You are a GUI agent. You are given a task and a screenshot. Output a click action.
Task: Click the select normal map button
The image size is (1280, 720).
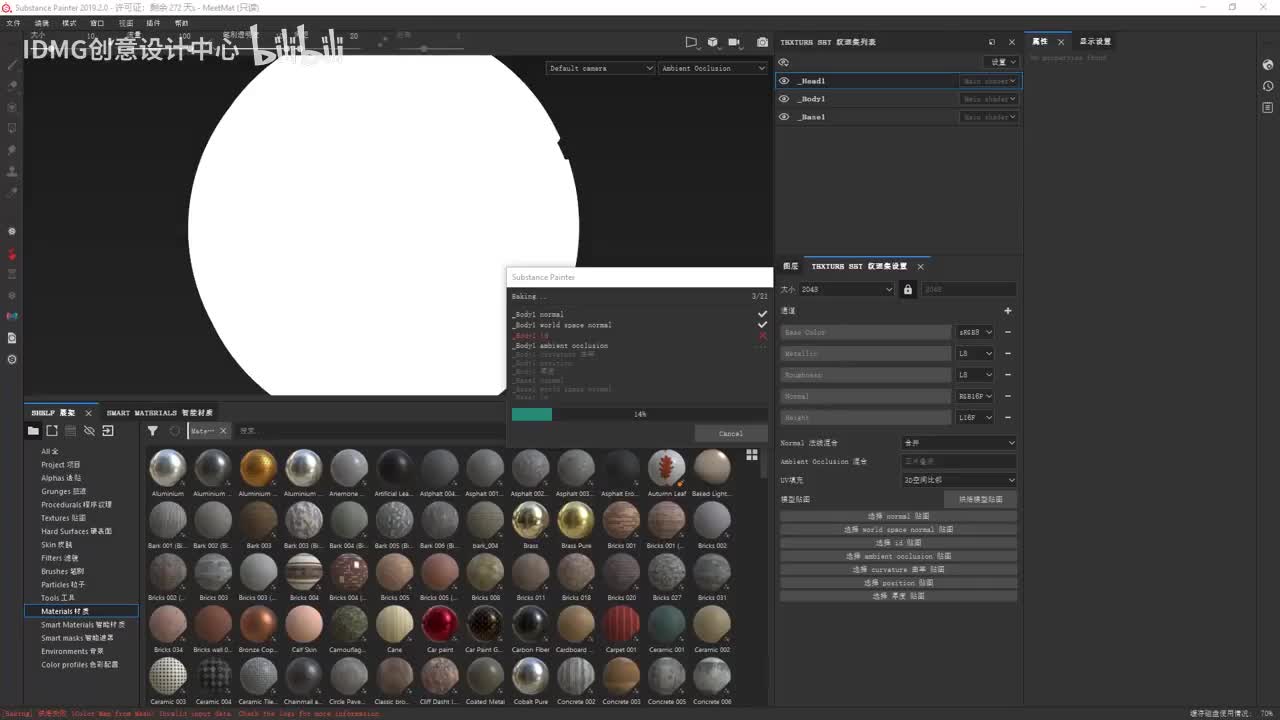pos(898,516)
